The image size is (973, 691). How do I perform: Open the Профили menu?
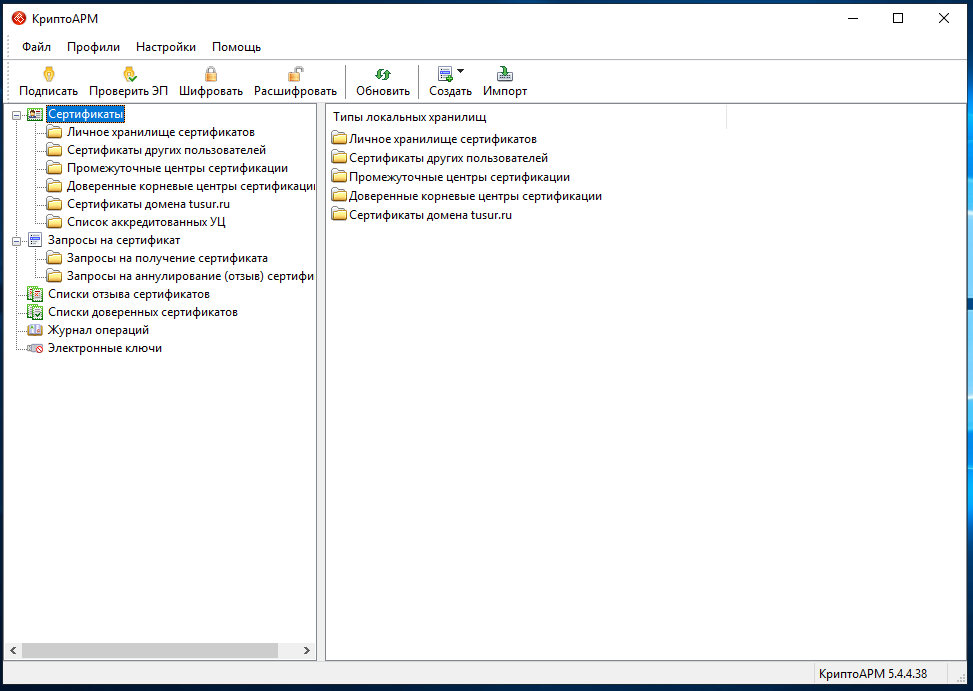94,47
